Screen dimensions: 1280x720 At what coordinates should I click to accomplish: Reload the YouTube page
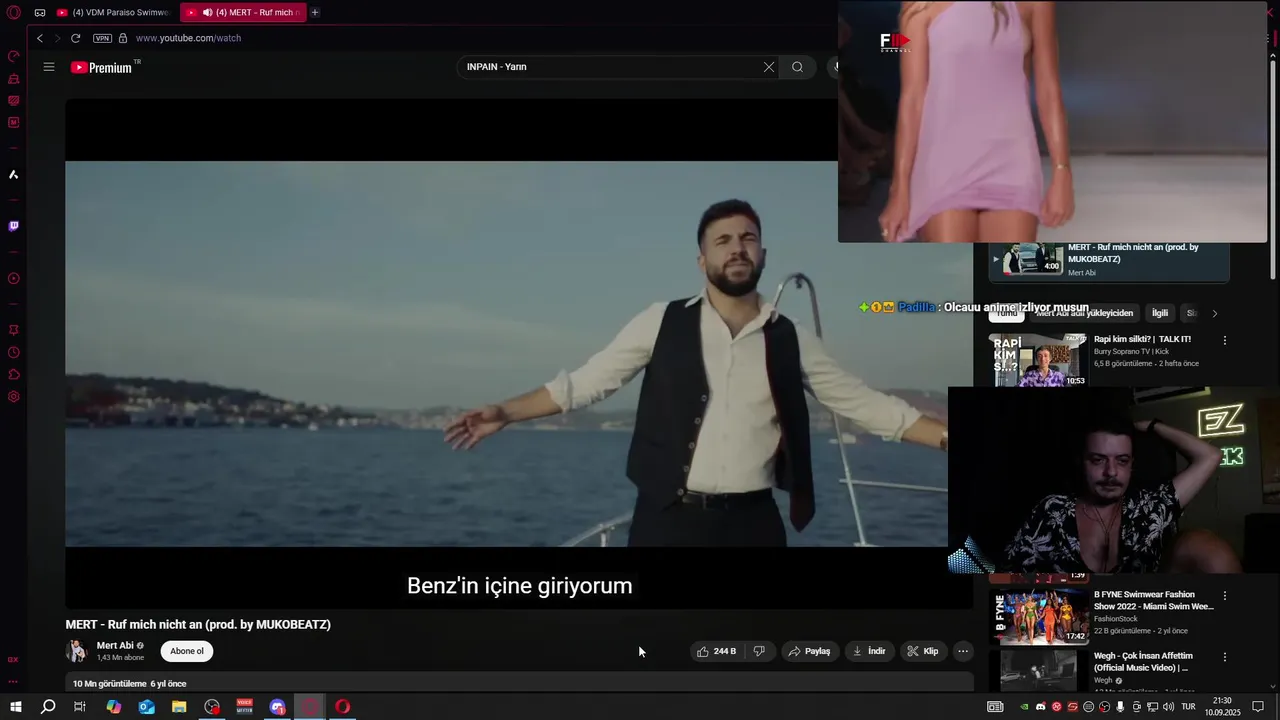(75, 38)
